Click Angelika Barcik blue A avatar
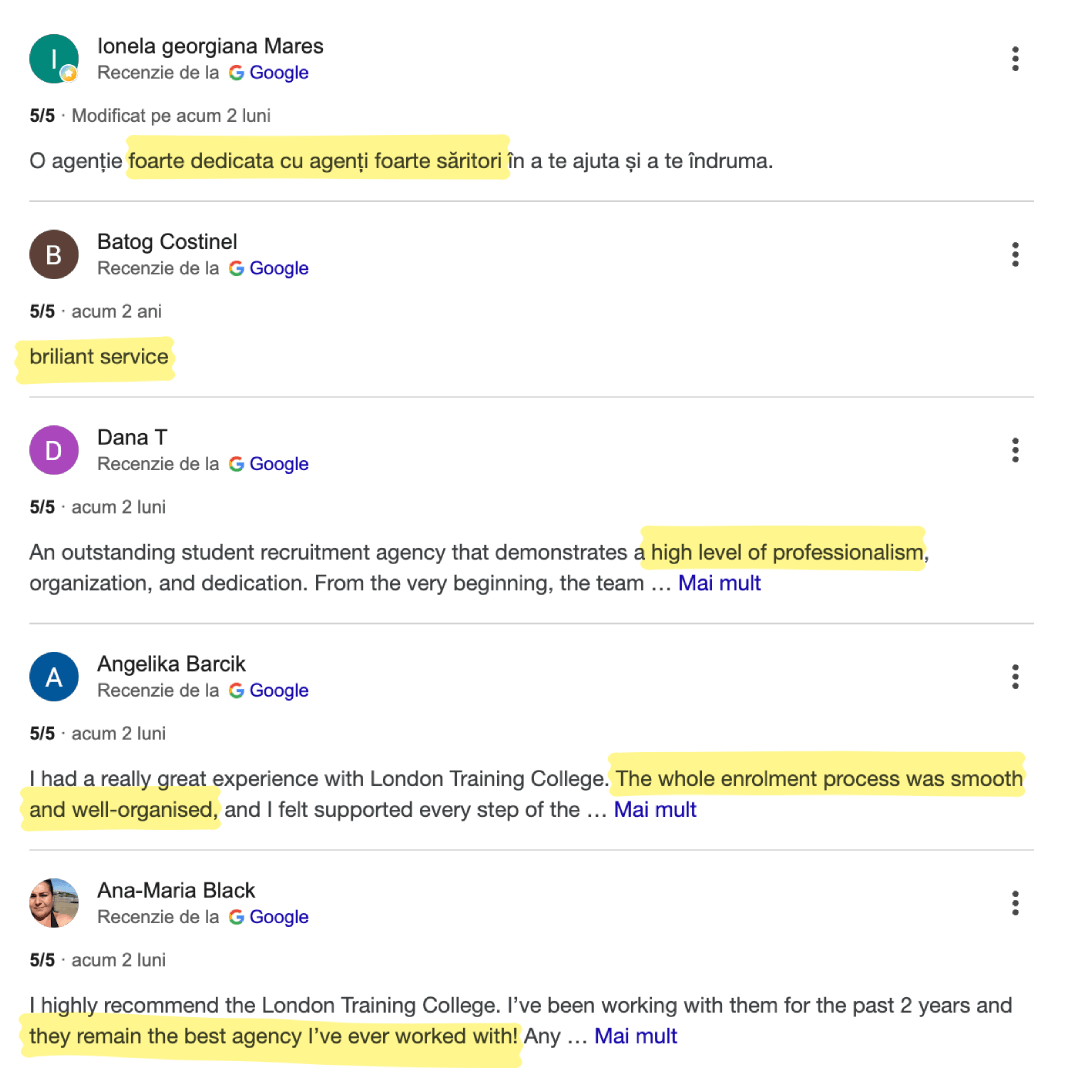The height and width of the screenshot is (1080, 1080). point(54,676)
